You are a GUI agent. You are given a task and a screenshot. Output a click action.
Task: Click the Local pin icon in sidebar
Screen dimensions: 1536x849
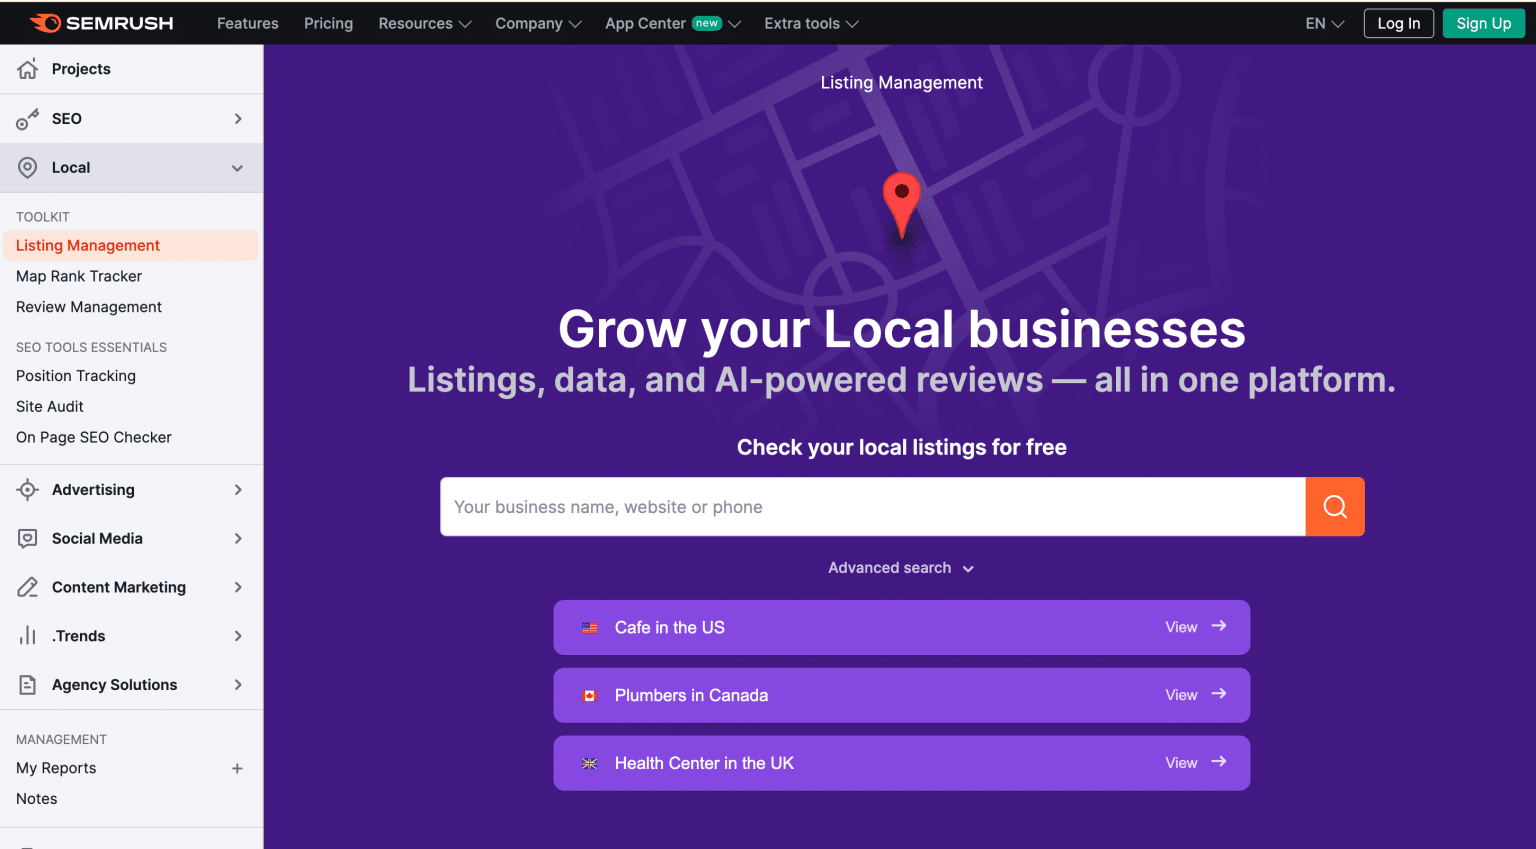pyautogui.click(x=27, y=167)
